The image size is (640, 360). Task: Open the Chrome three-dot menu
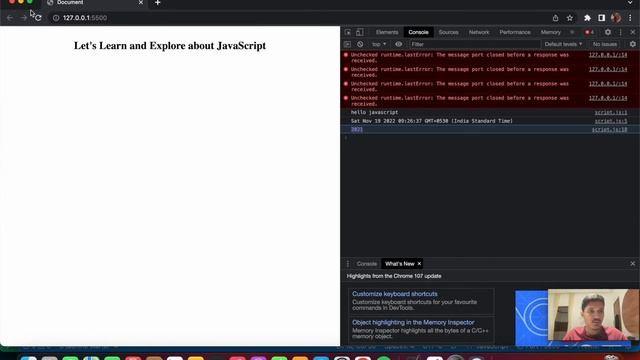[x=631, y=18]
